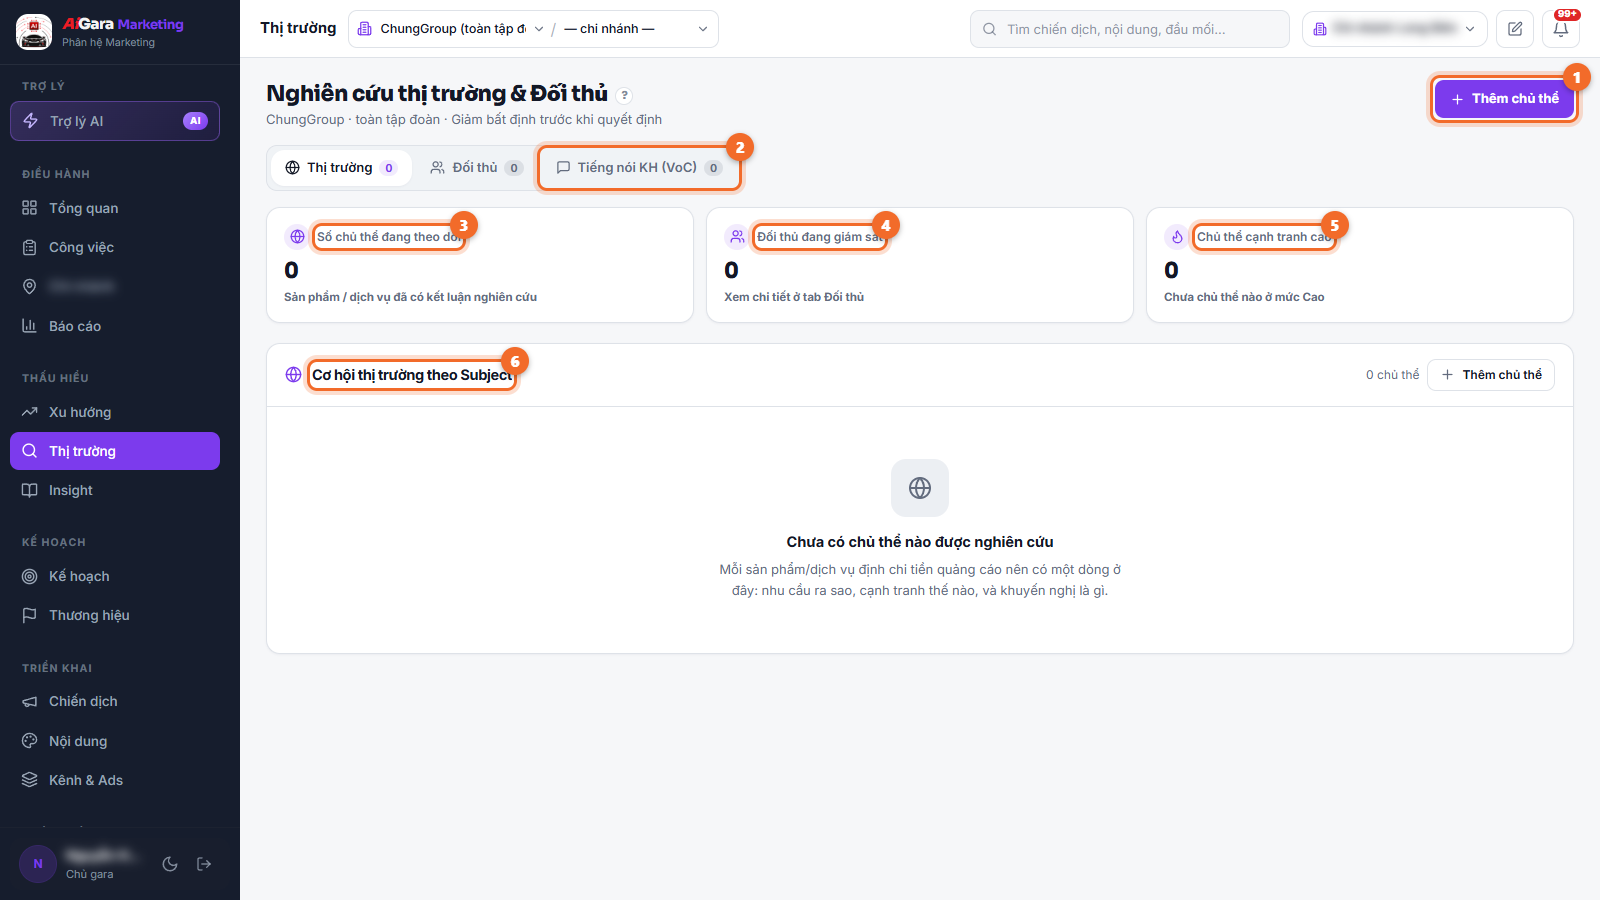The height and width of the screenshot is (900, 1600).
Task: Switch to Tiếng nói KH (VoC) tab
Action: (x=639, y=168)
